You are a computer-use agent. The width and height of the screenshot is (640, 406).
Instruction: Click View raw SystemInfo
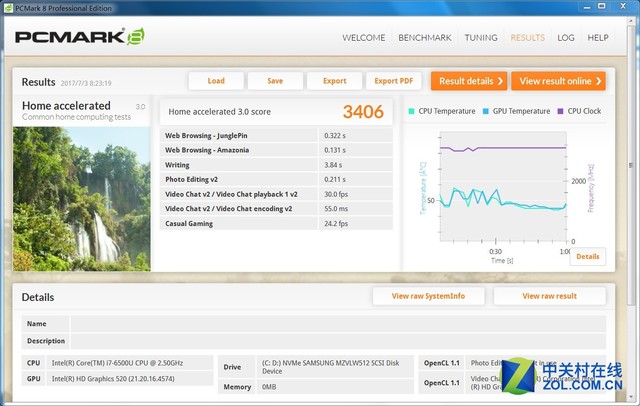tap(428, 296)
